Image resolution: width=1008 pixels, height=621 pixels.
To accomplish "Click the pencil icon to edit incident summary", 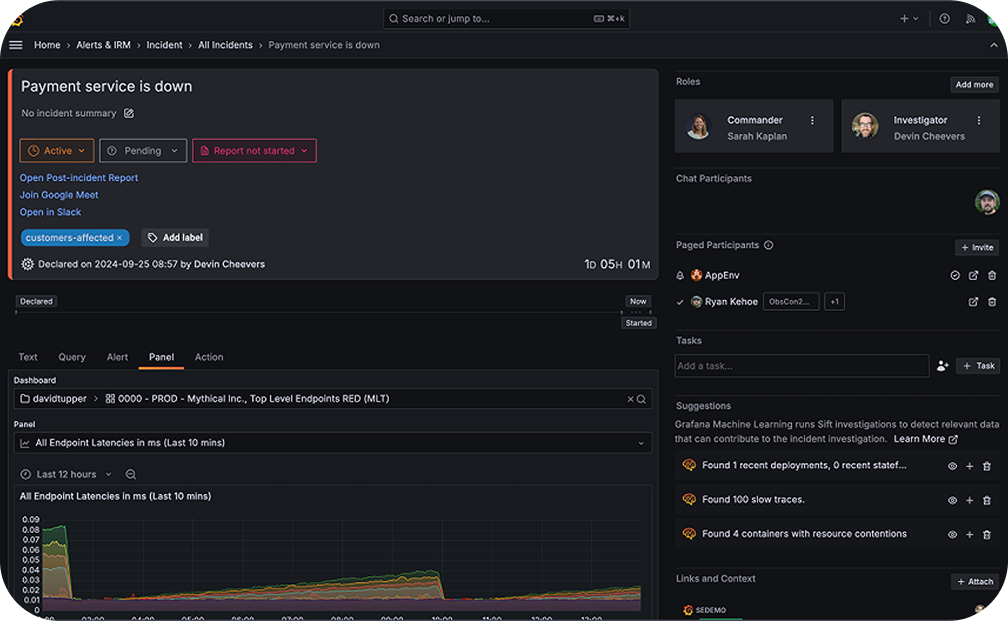I will [x=129, y=114].
